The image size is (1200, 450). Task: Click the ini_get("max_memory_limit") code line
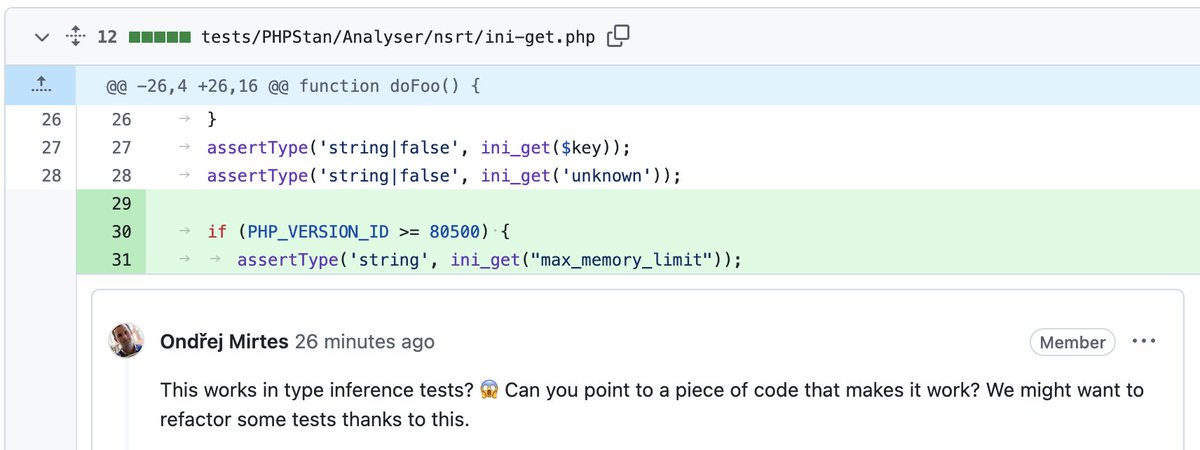(x=489, y=260)
